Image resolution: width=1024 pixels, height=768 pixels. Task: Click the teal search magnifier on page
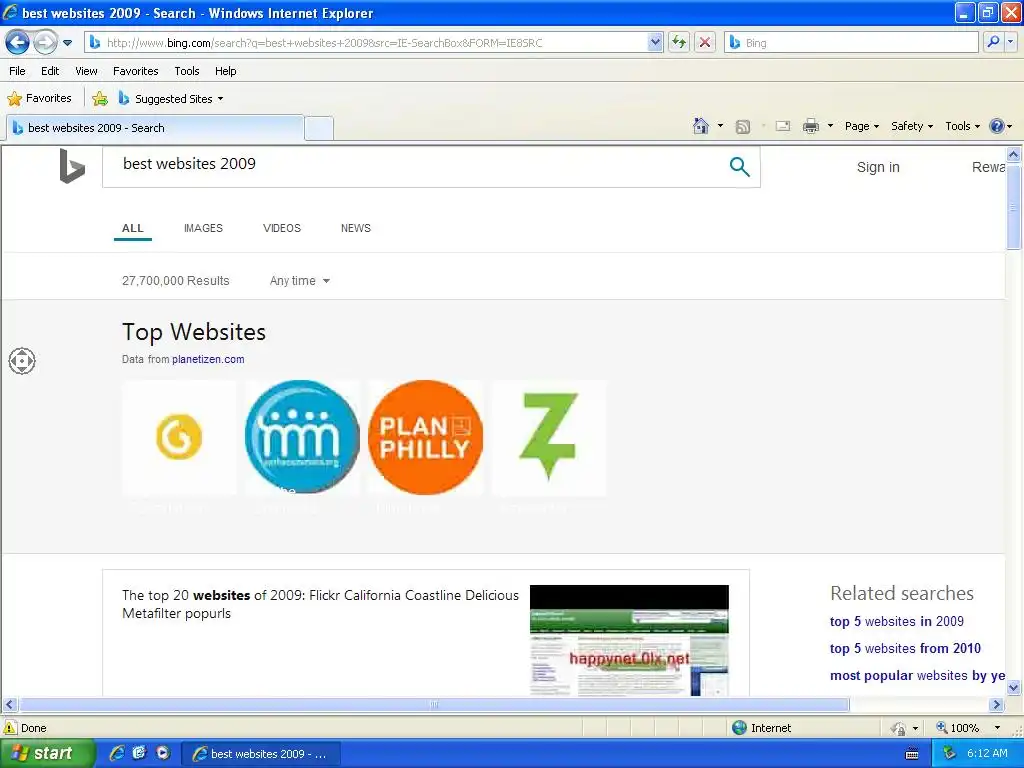(x=739, y=167)
